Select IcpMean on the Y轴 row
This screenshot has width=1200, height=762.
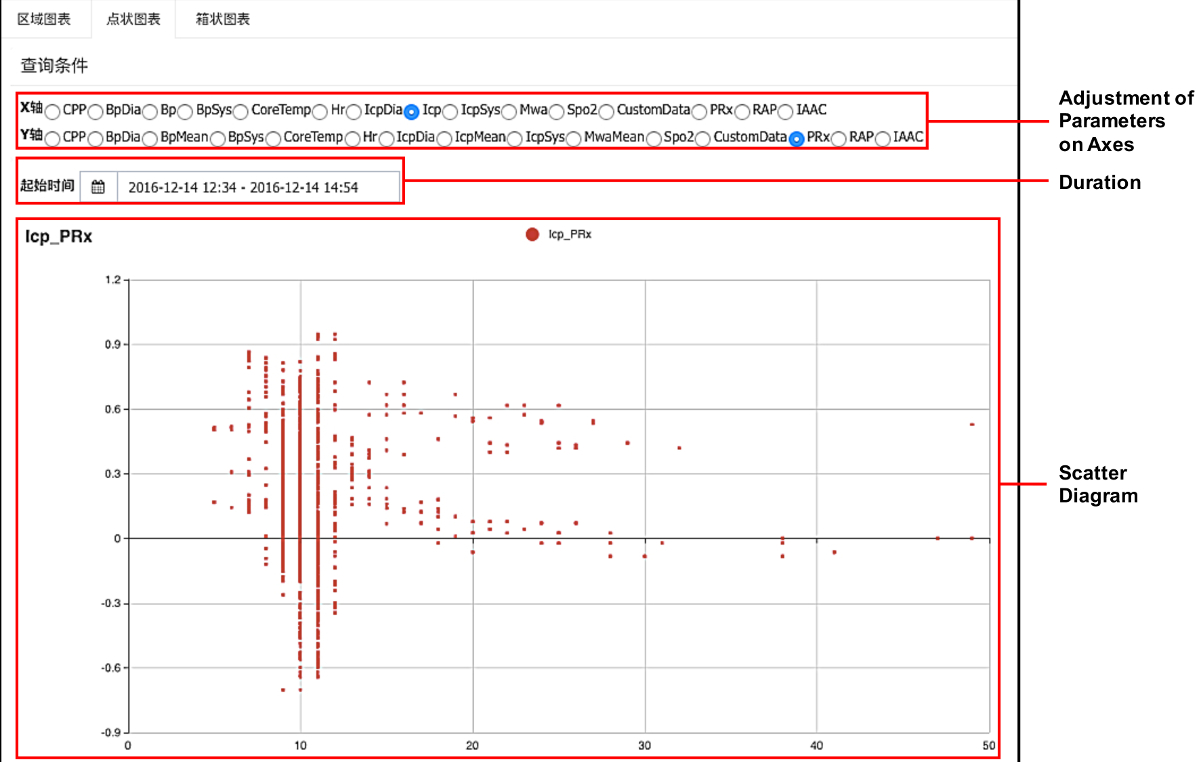(444, 138)
